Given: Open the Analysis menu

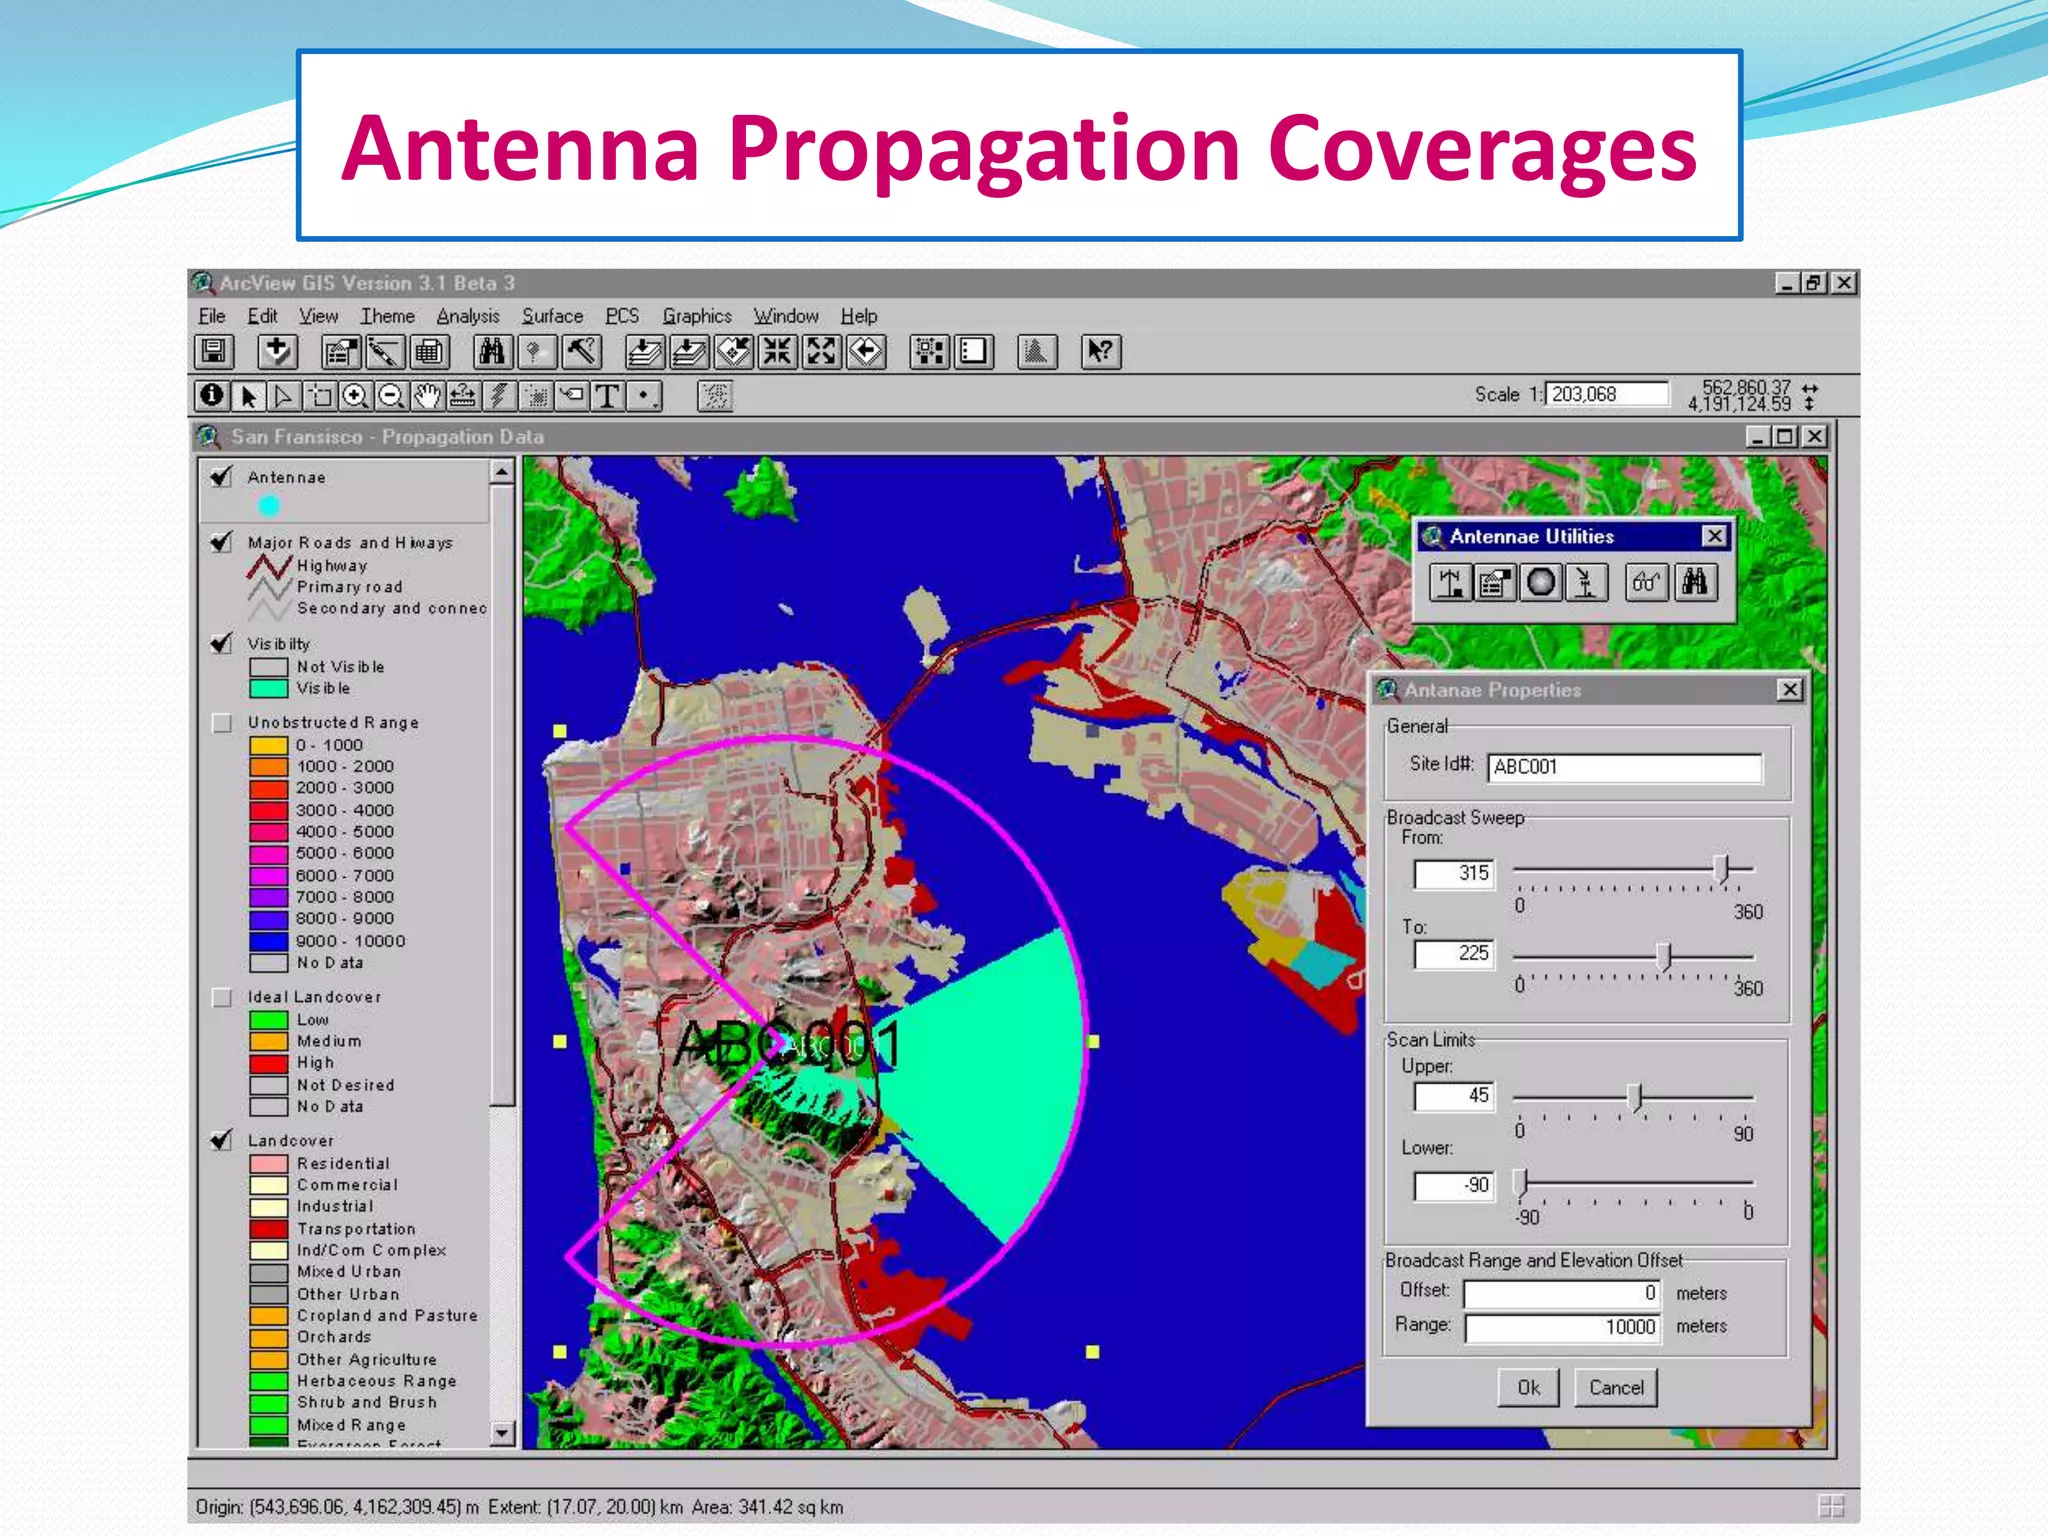Looking at the screenshot, I should pos(468,316).
